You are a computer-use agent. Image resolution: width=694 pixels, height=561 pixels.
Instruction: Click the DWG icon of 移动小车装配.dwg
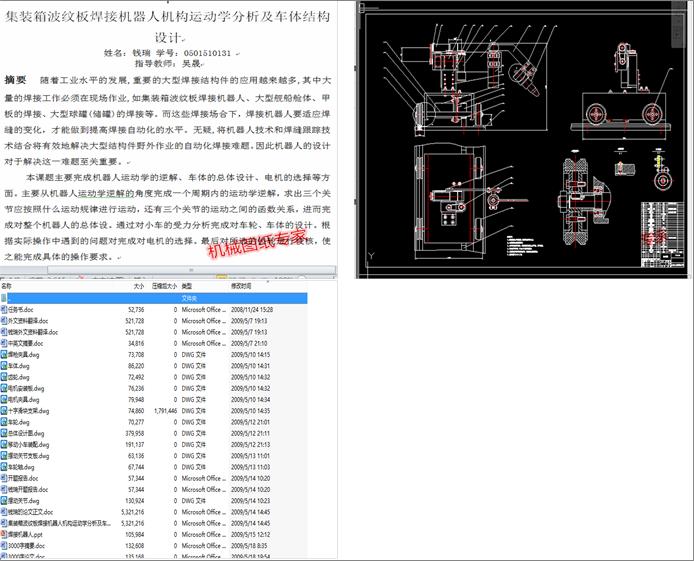click(4, 445)
